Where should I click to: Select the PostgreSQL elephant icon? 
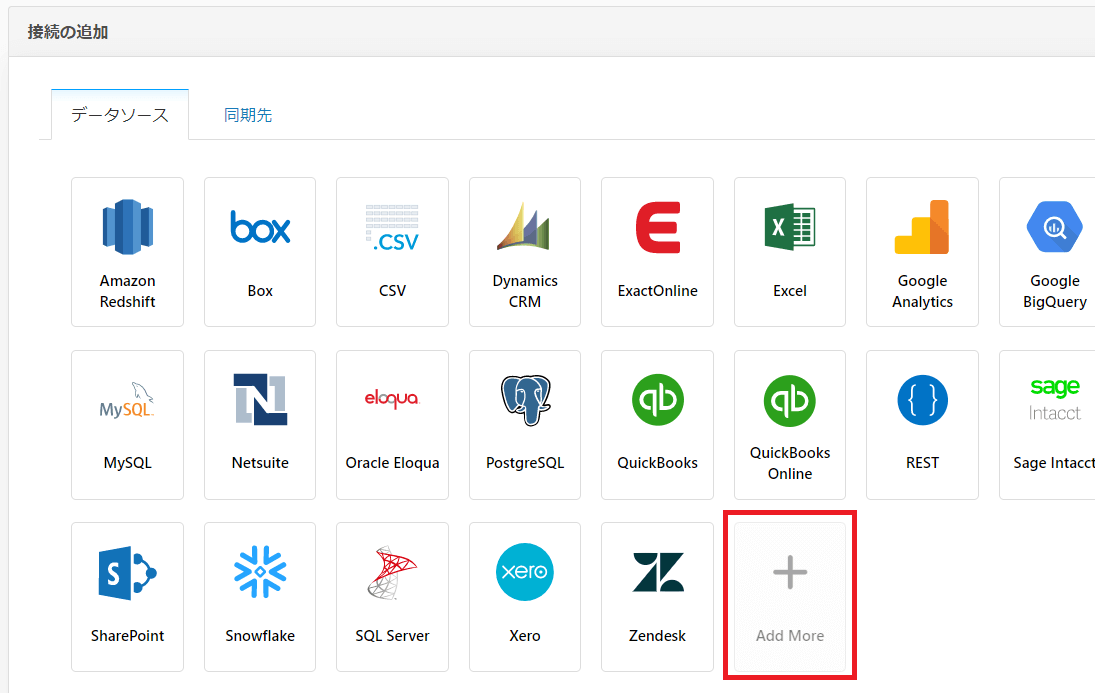tap(525, 400)
